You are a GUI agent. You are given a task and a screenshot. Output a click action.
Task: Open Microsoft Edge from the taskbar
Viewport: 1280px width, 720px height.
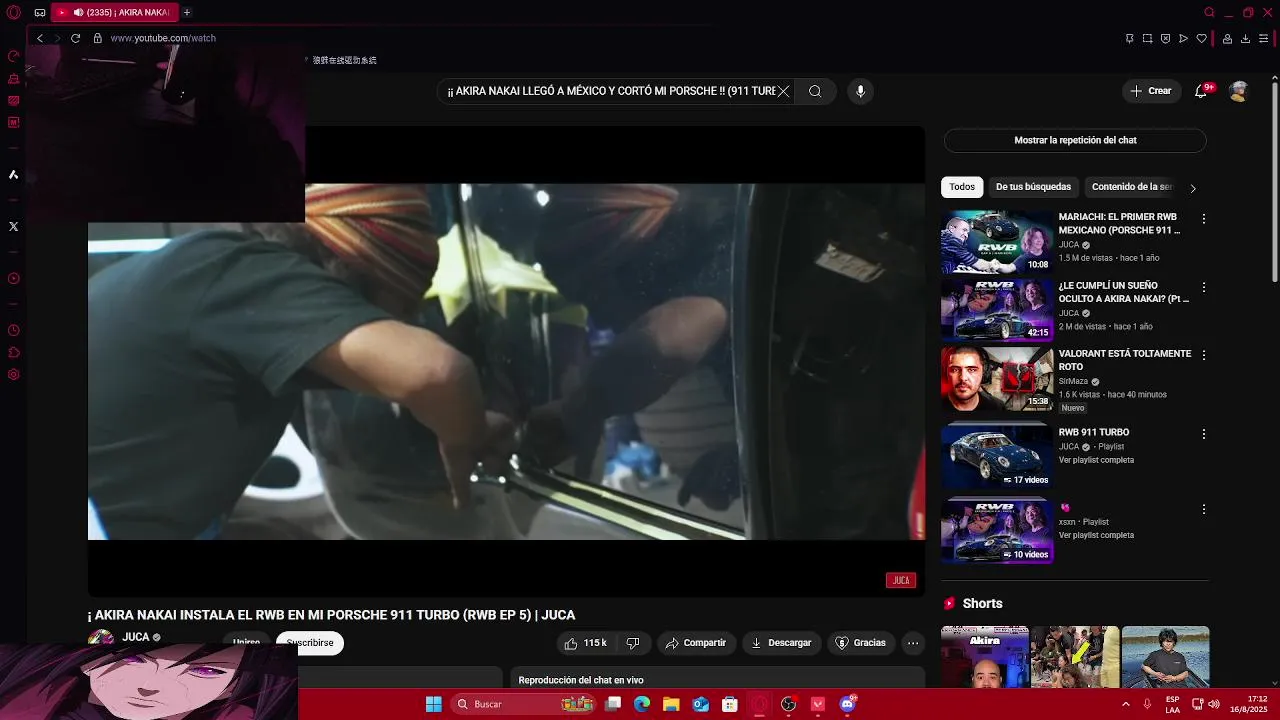point(642,704)
